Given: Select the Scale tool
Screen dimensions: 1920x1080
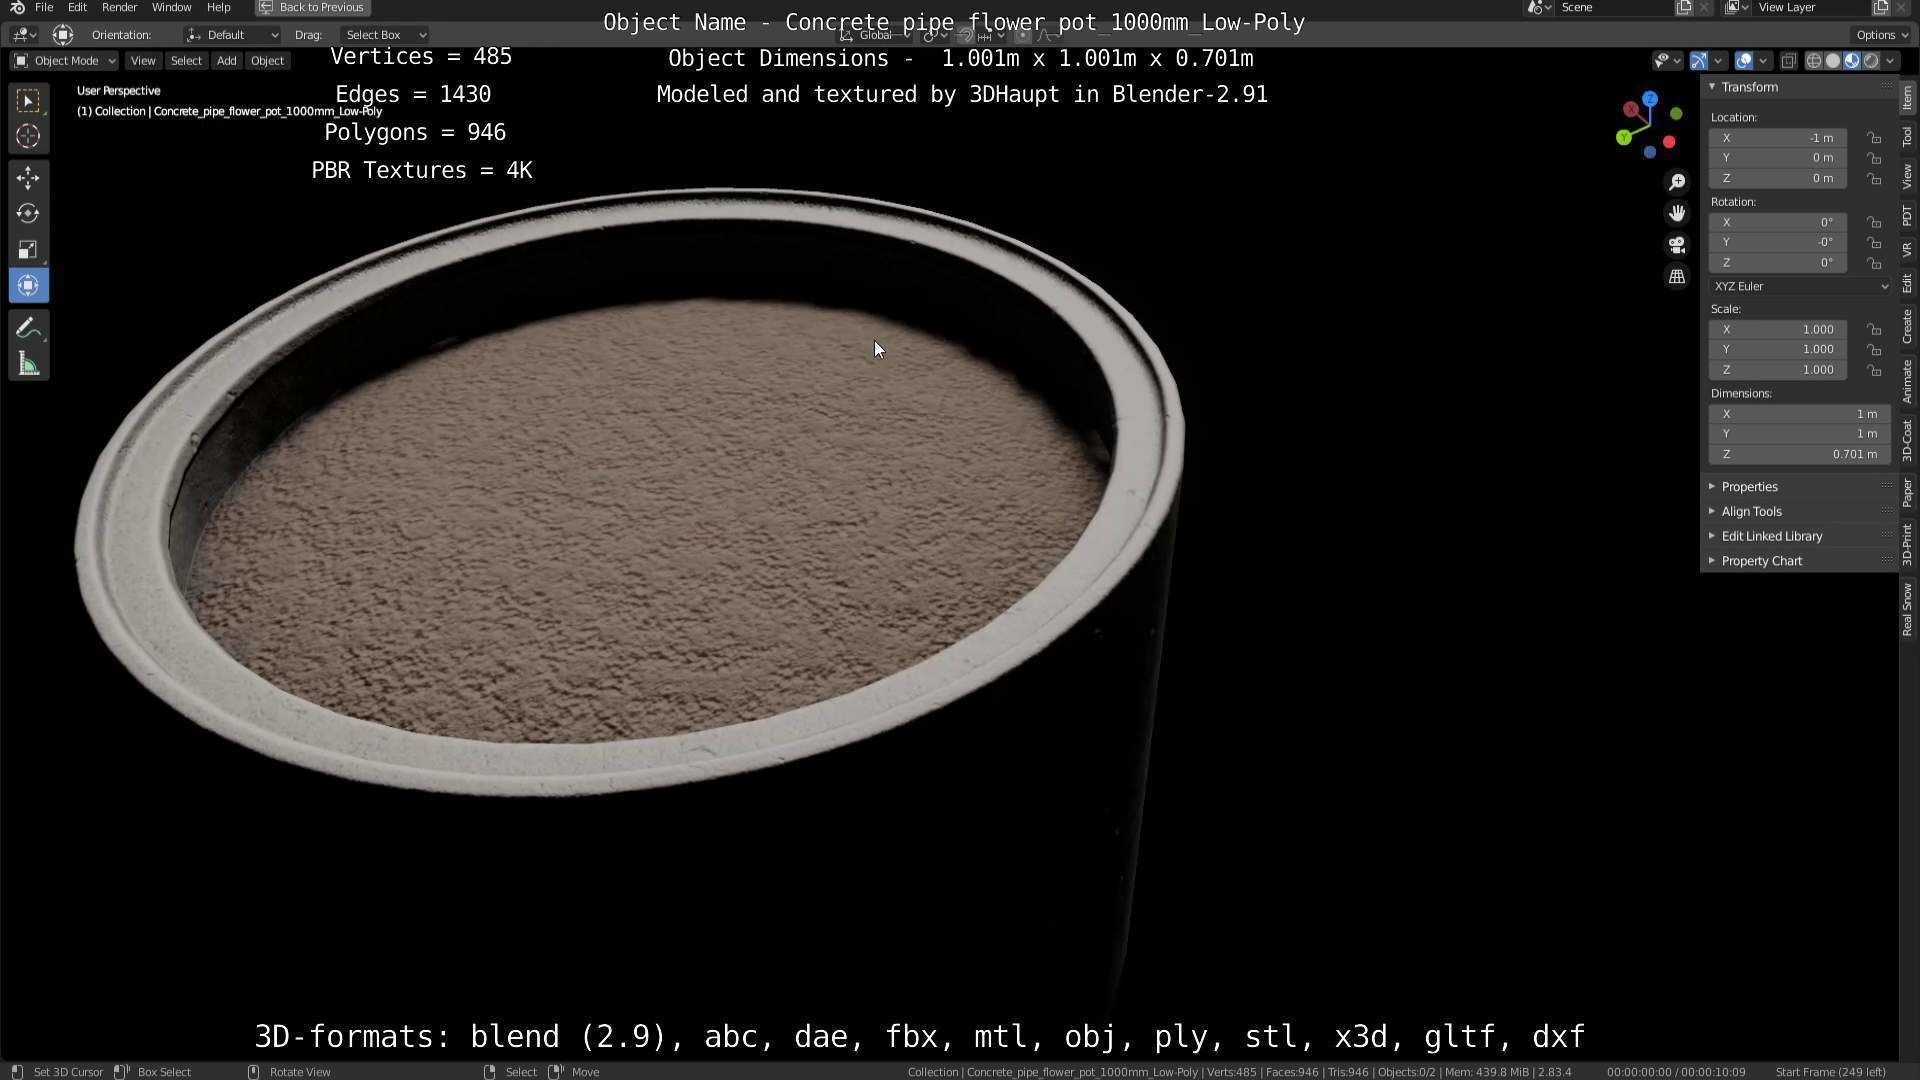Looking at the screenshot, I should pos(28,250).
